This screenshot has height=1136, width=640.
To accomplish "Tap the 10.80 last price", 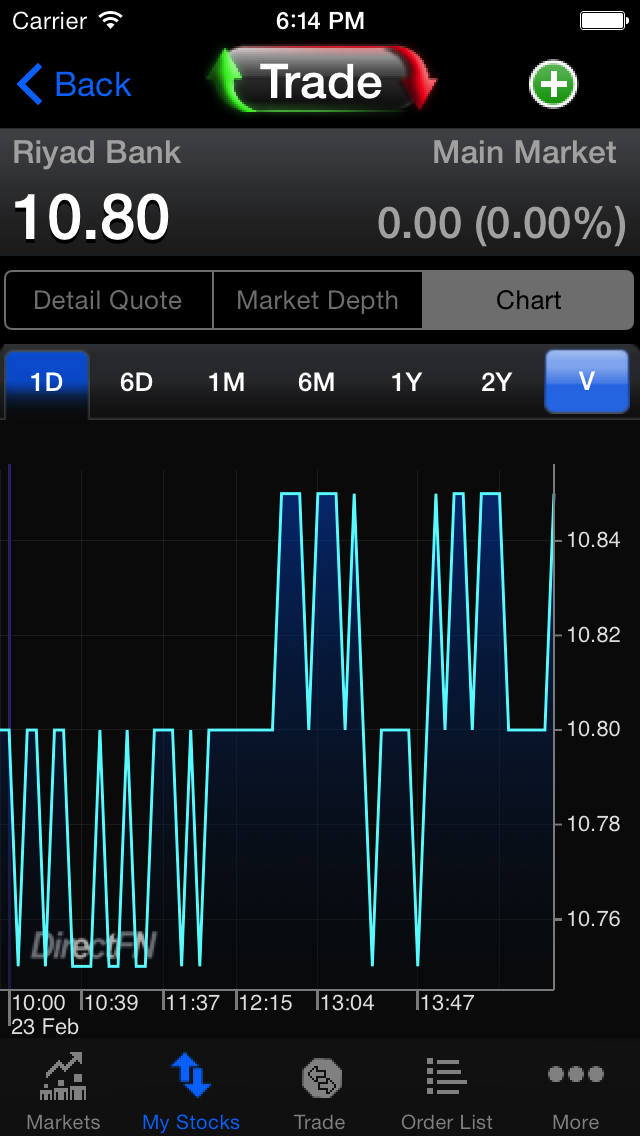I will 91,217.
